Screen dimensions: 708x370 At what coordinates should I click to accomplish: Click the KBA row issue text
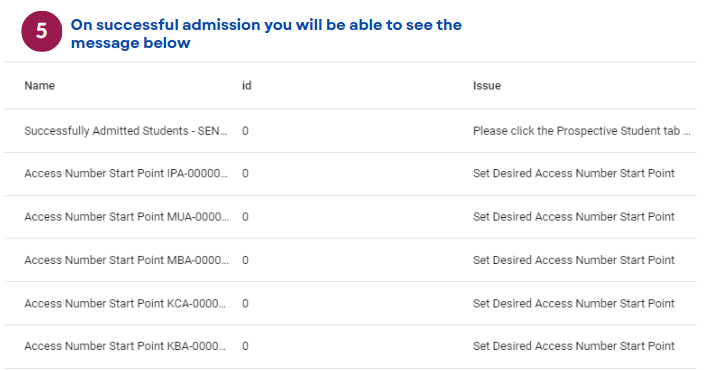tap(573, 346)
